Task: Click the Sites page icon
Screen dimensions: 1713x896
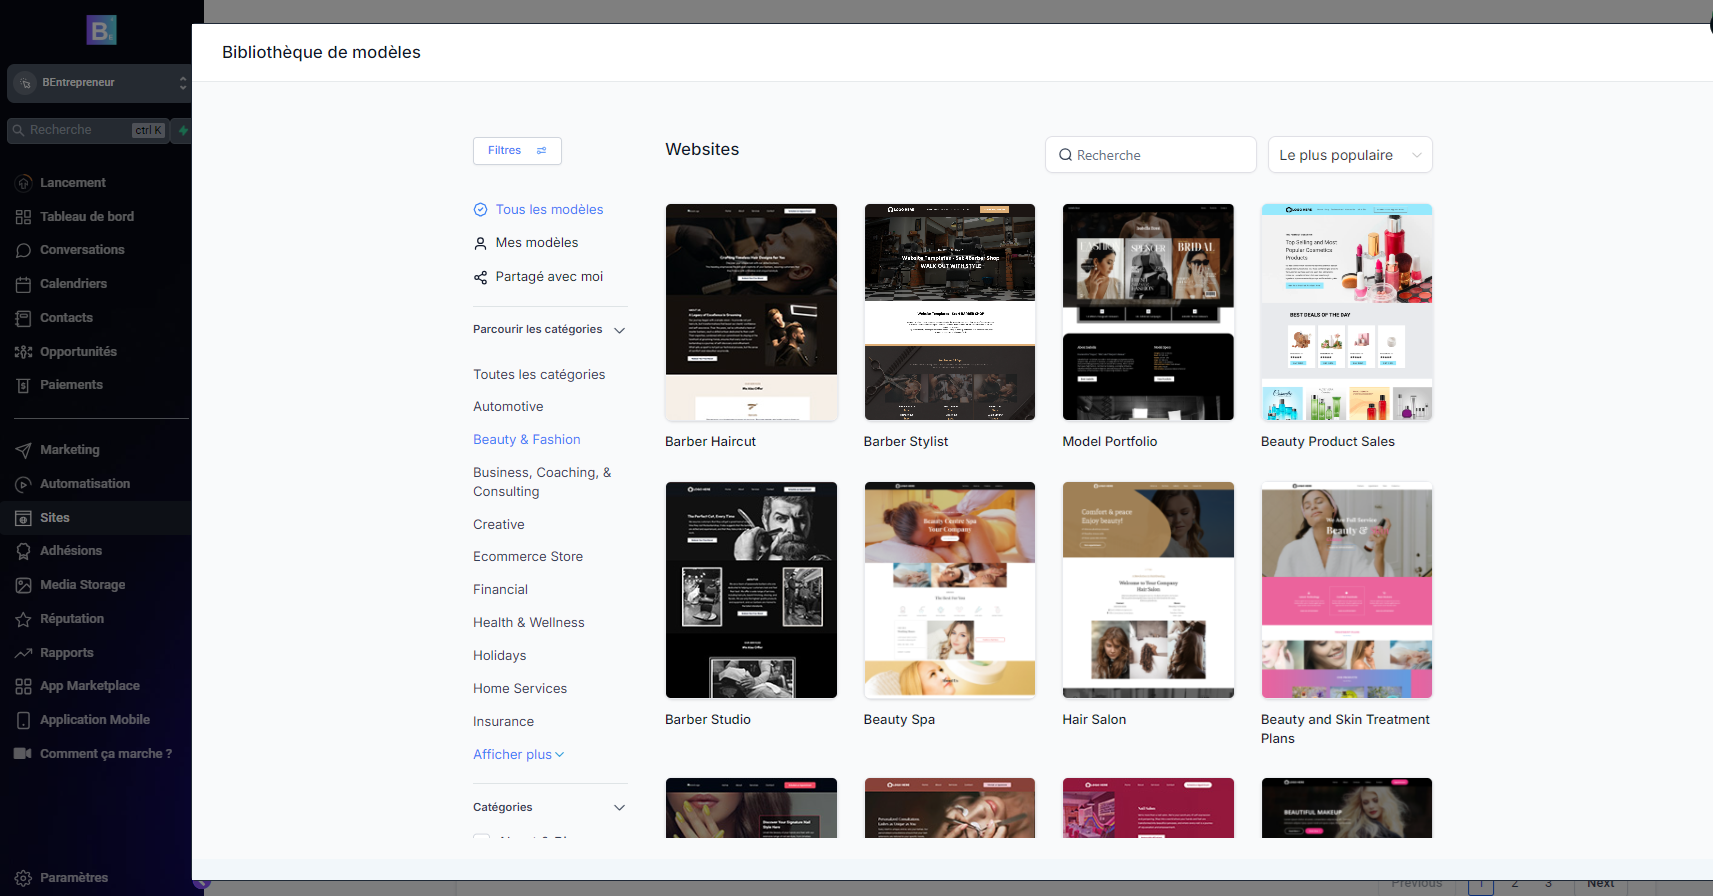Action: point(23,518)
